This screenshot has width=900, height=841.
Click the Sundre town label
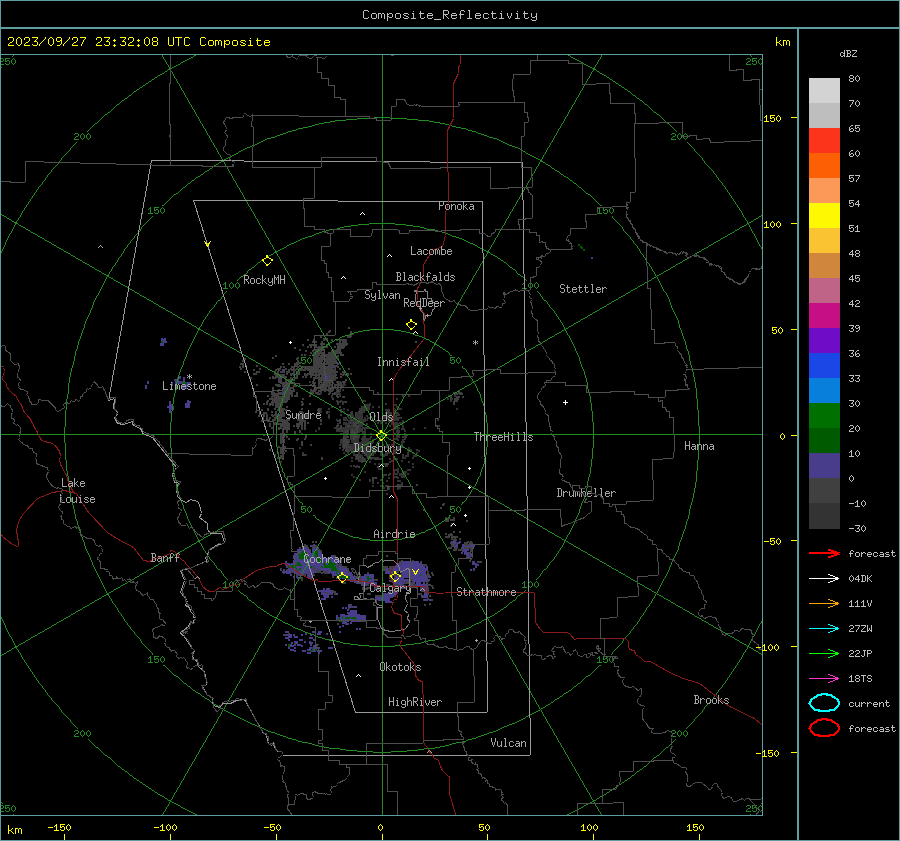pos(303,415)
